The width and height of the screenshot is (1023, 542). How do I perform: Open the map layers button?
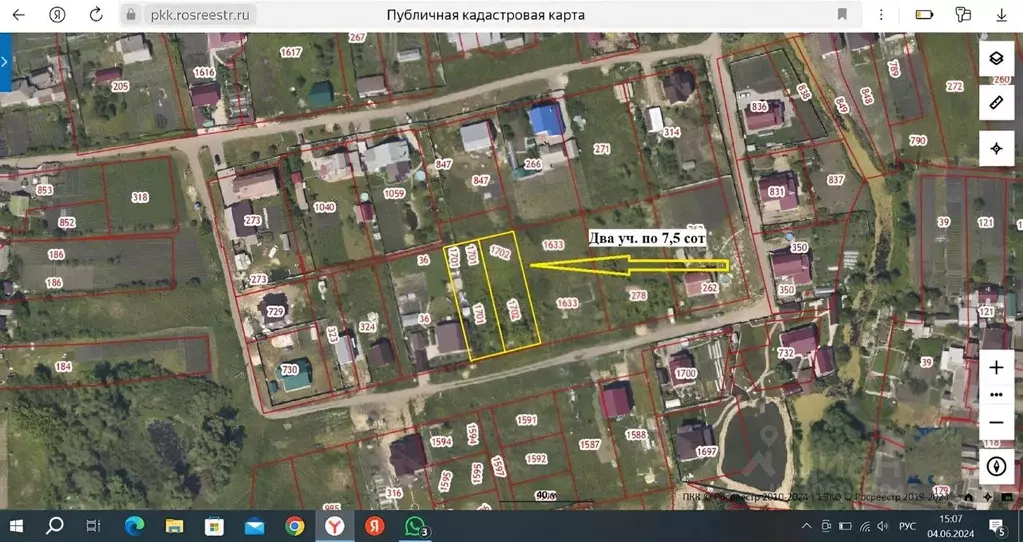pos(996,59)
